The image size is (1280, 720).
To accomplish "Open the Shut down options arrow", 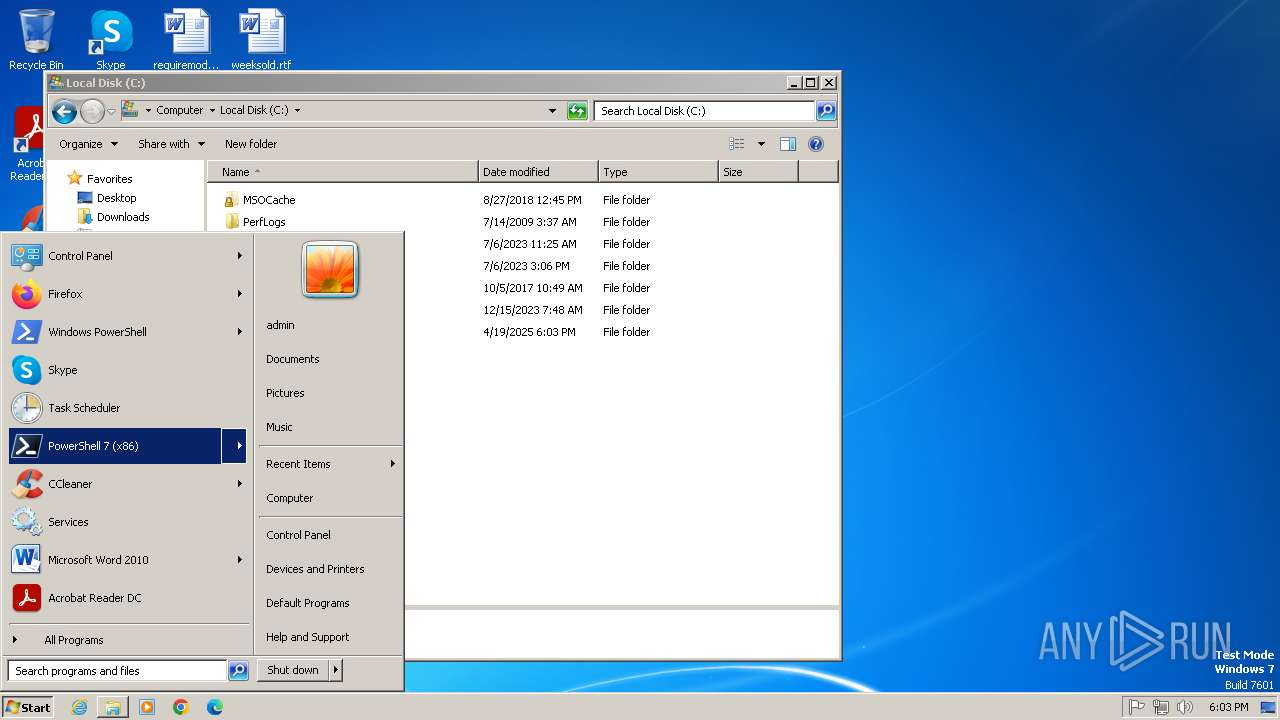I will point(335,670).
